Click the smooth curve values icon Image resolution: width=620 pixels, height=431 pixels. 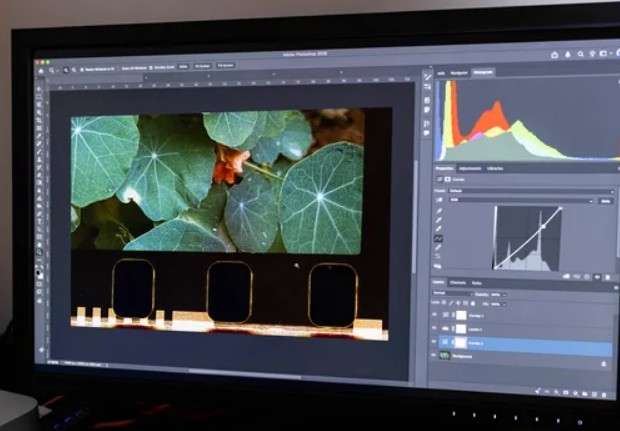438,256
